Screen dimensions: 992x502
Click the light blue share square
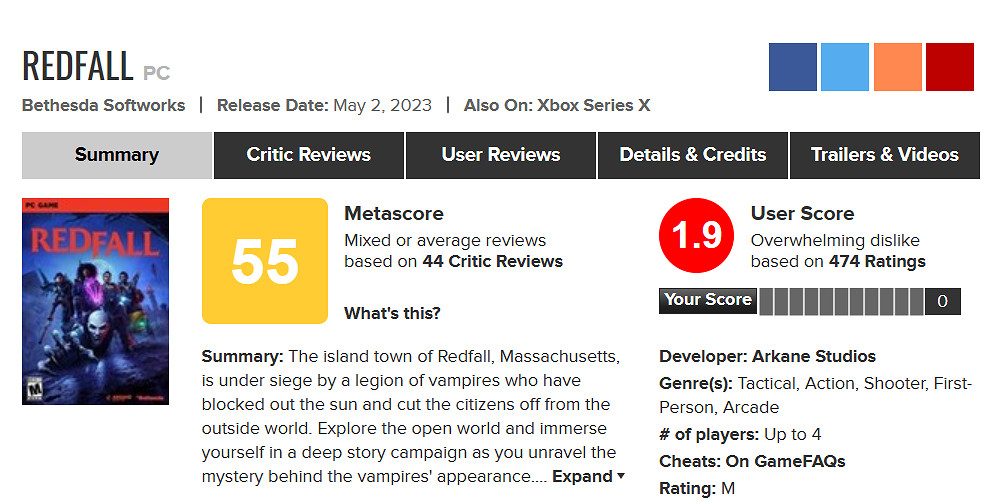pyautogui.click(x=845, y=67)
